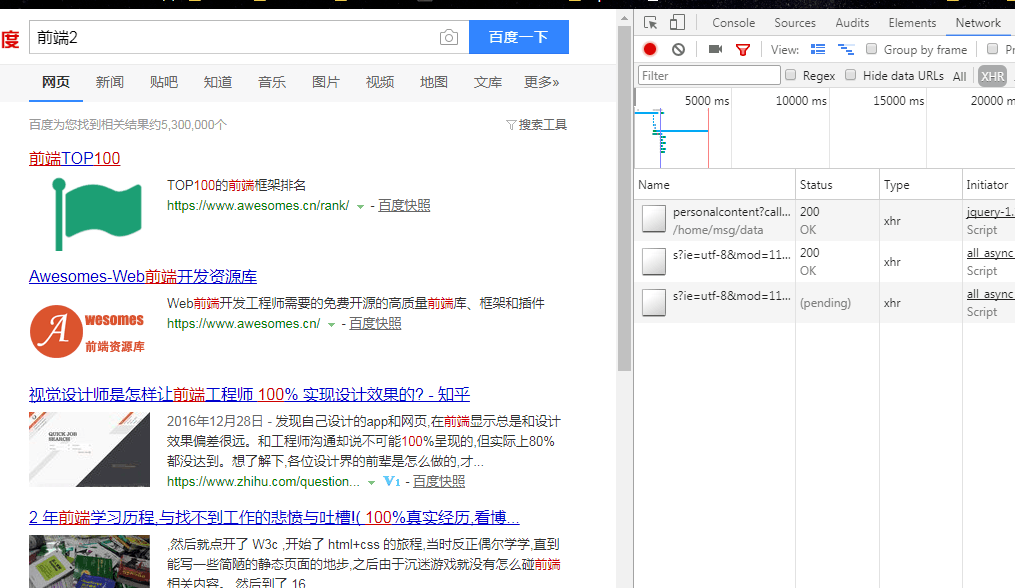
Task: Click the page vertical scrollbar thumb
Action: point(624,198)
